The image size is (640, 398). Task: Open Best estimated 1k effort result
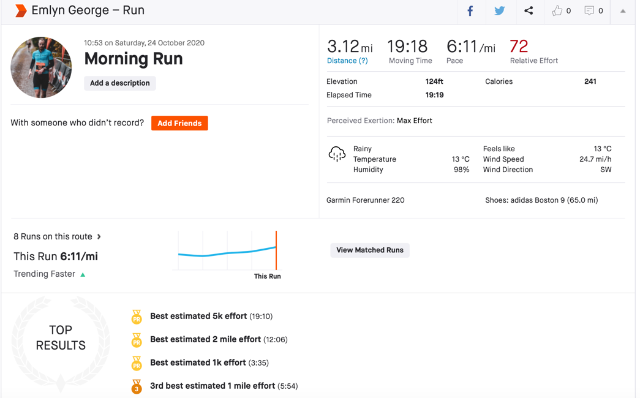(209, 362)
